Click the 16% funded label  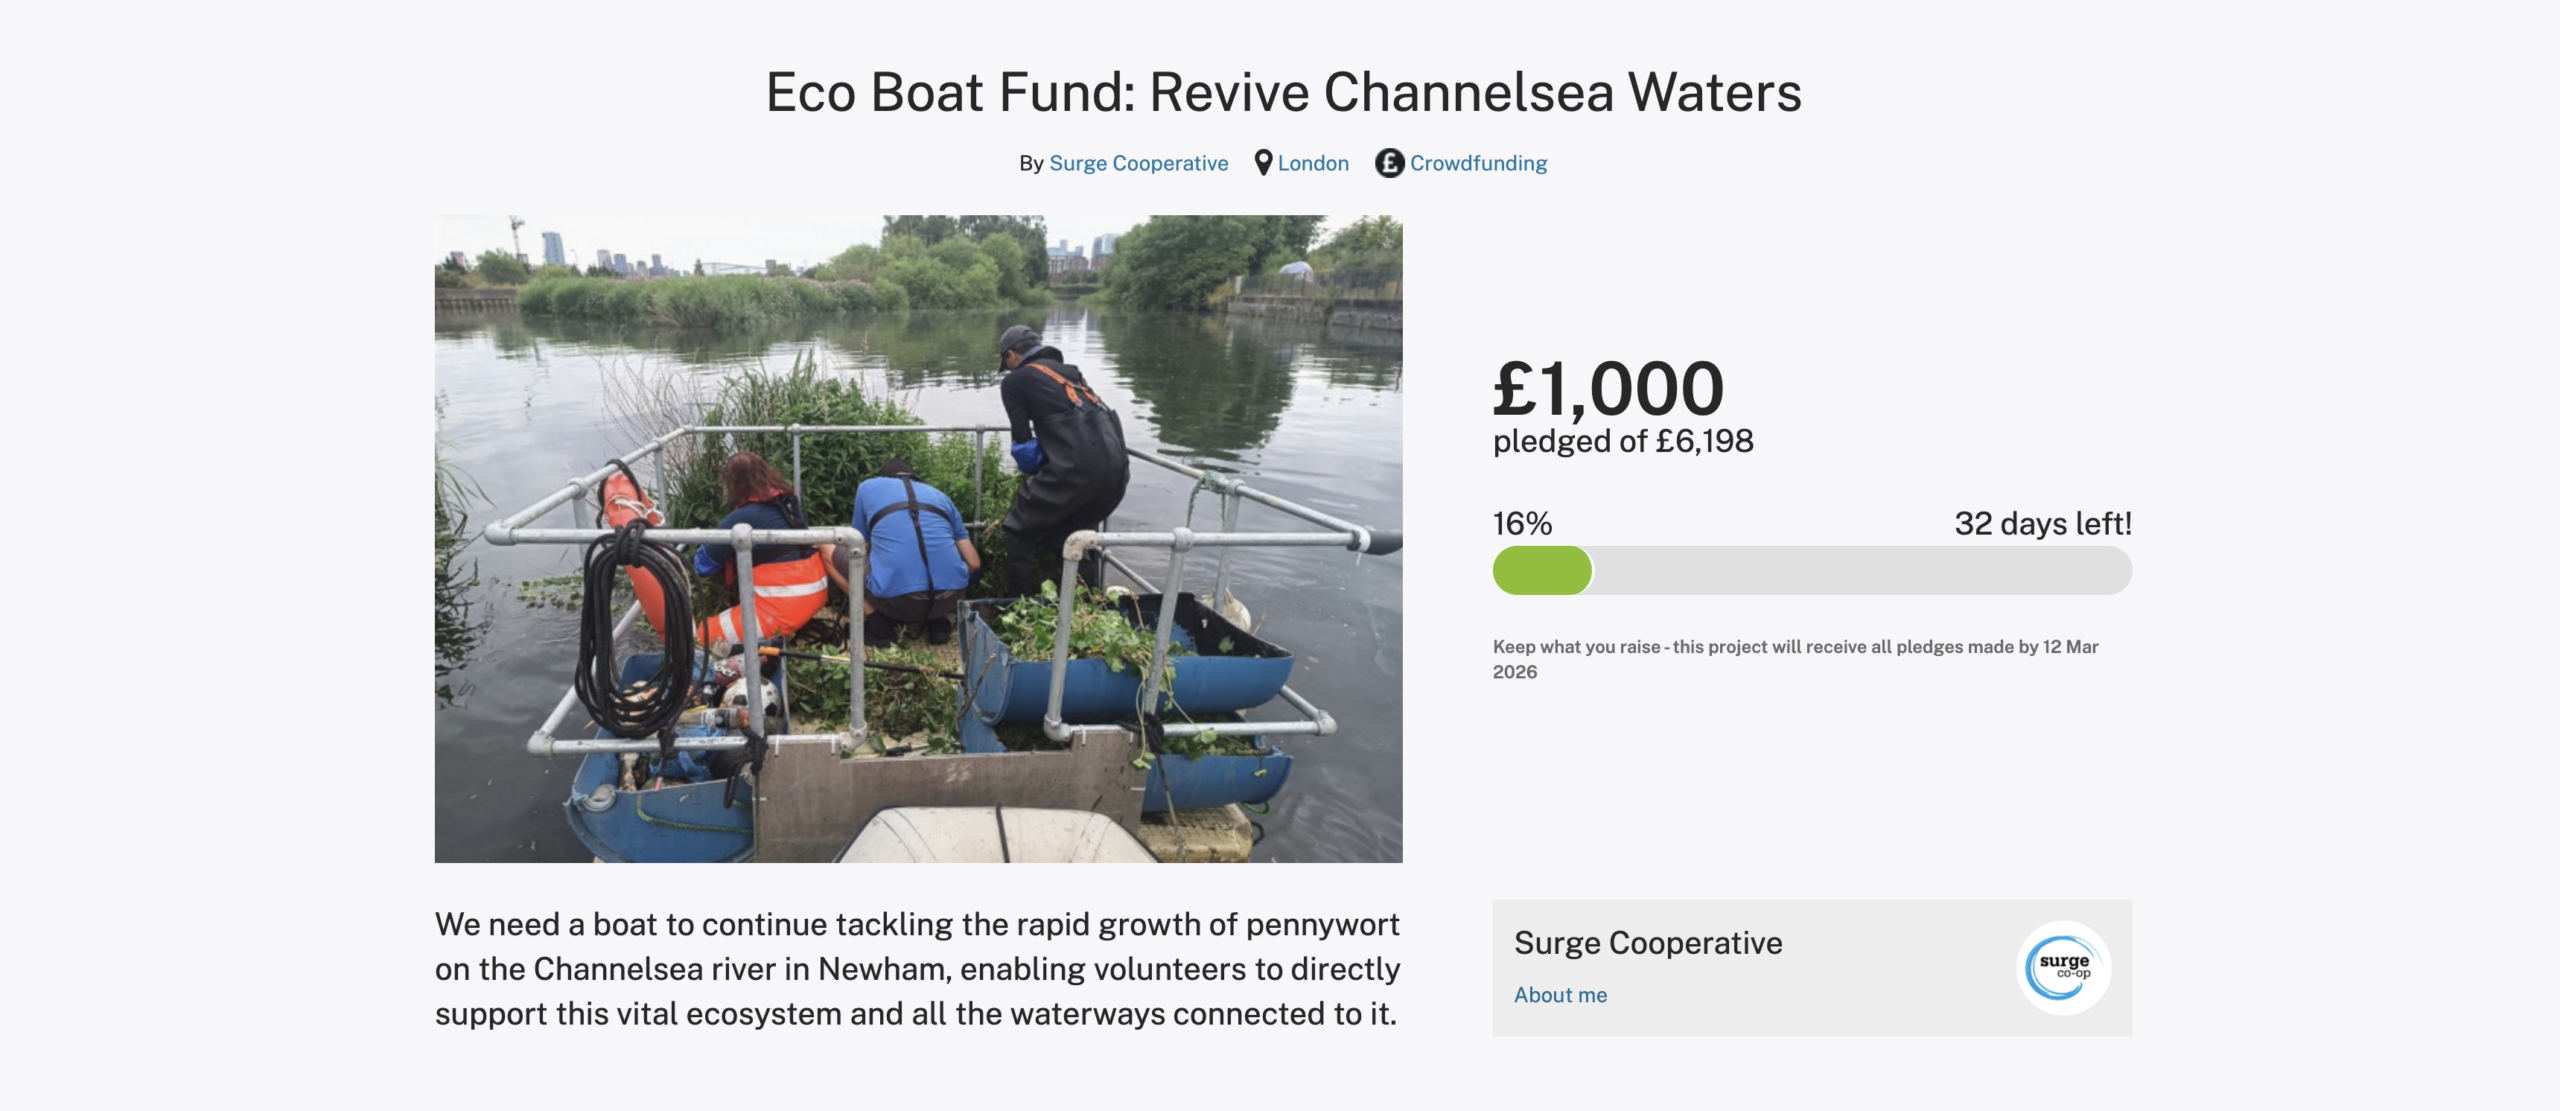pyautogui.click(x=1522, y=523)
